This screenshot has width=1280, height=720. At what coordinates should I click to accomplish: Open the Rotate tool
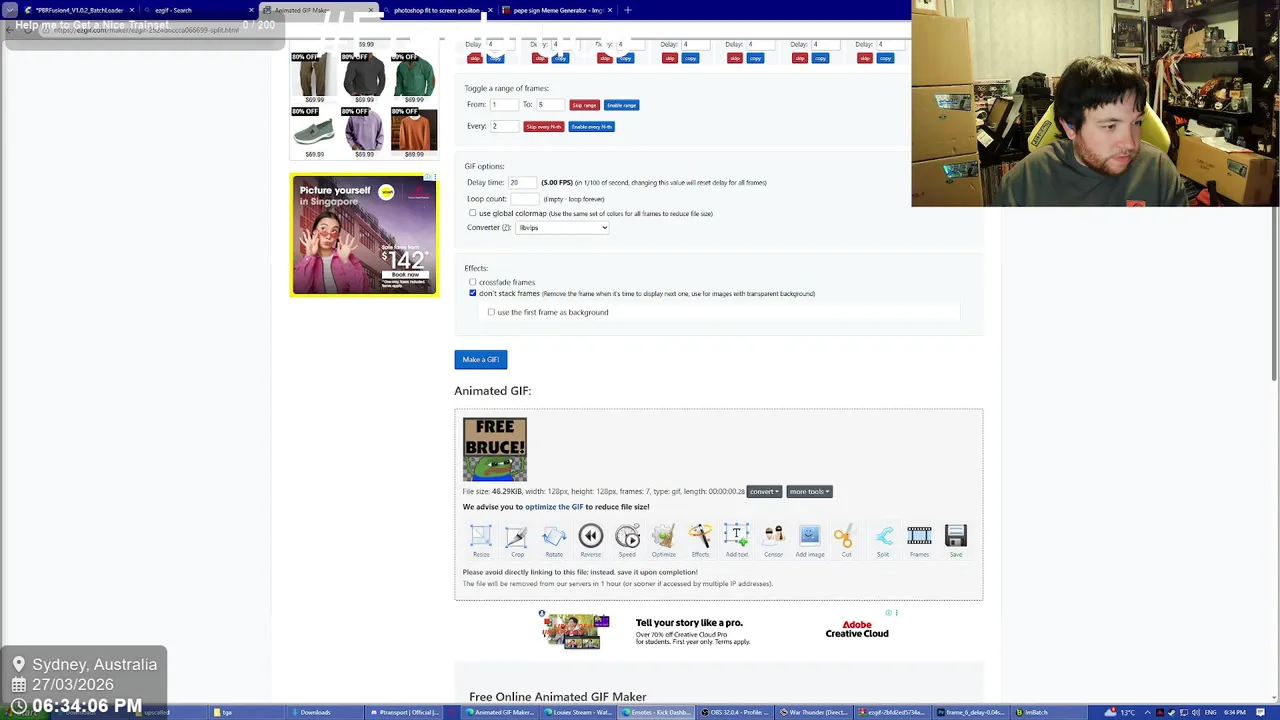pyautogui.click(x=554, y=541)
